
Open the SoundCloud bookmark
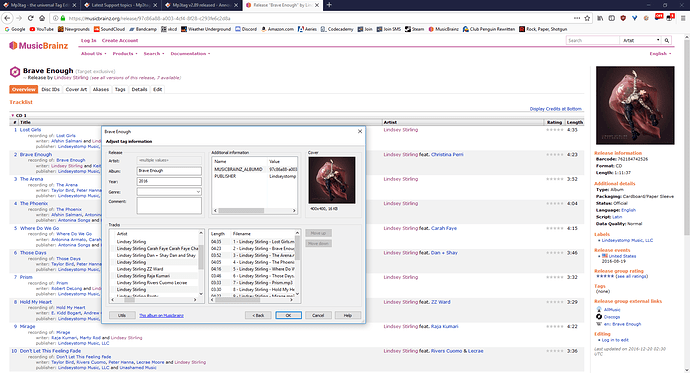point(110,29)
